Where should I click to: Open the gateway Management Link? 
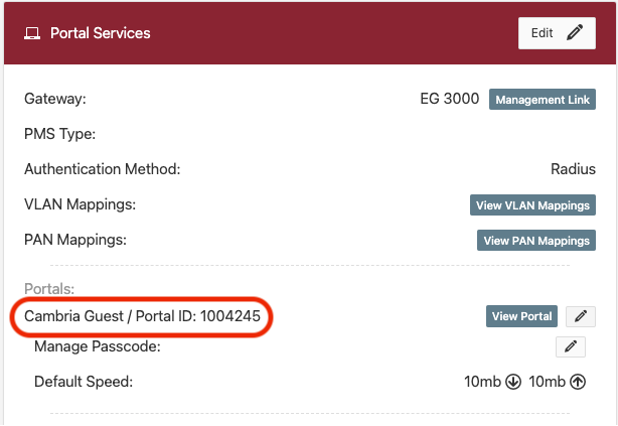[542, 100]
